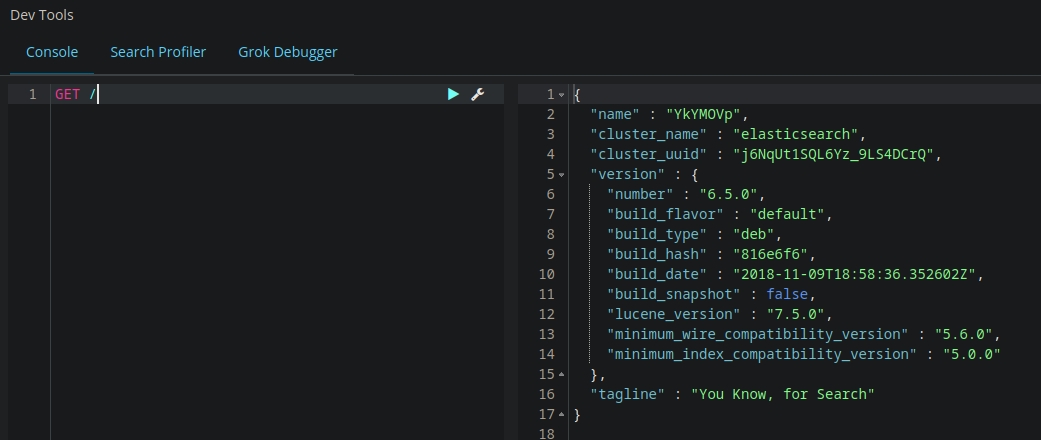Switch to the Console tab
The width and height of the screenshot is (1041, 440).
52,52
